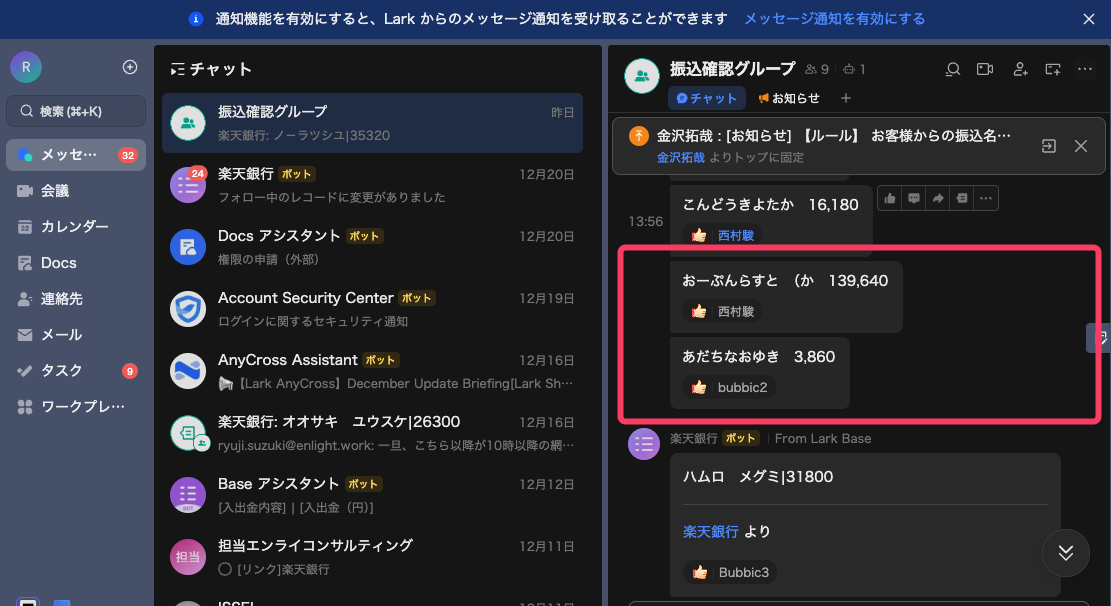Open more actions on the hovered message
Image resolution: width=1111 pixels, height=606 pixels.
tap(986, 197)
